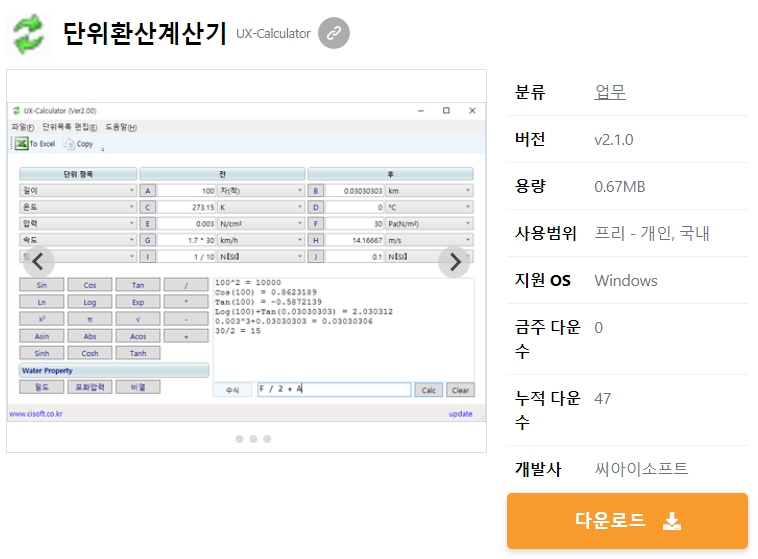Image resolution: width=758 pixels, height=559 pixels.
Task: Click the Water Property section header
Action: pos(114,370)
